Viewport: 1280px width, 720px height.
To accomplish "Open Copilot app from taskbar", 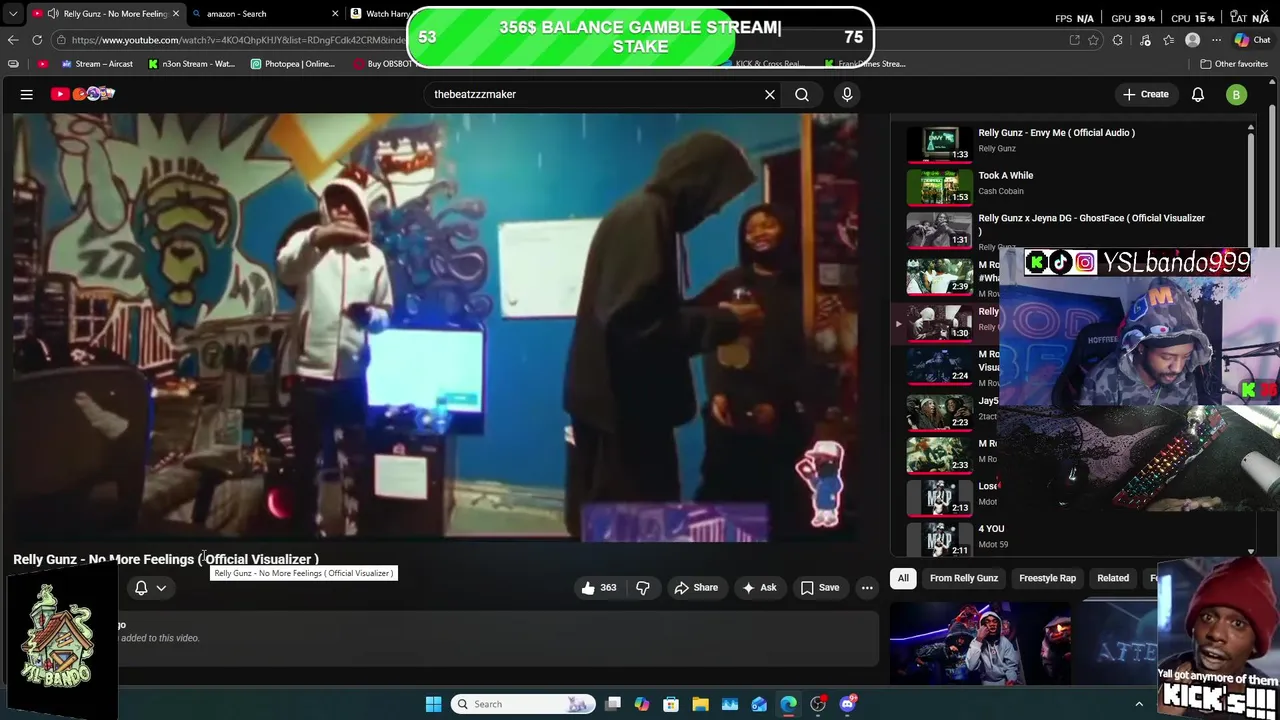I will coord(642,704).
